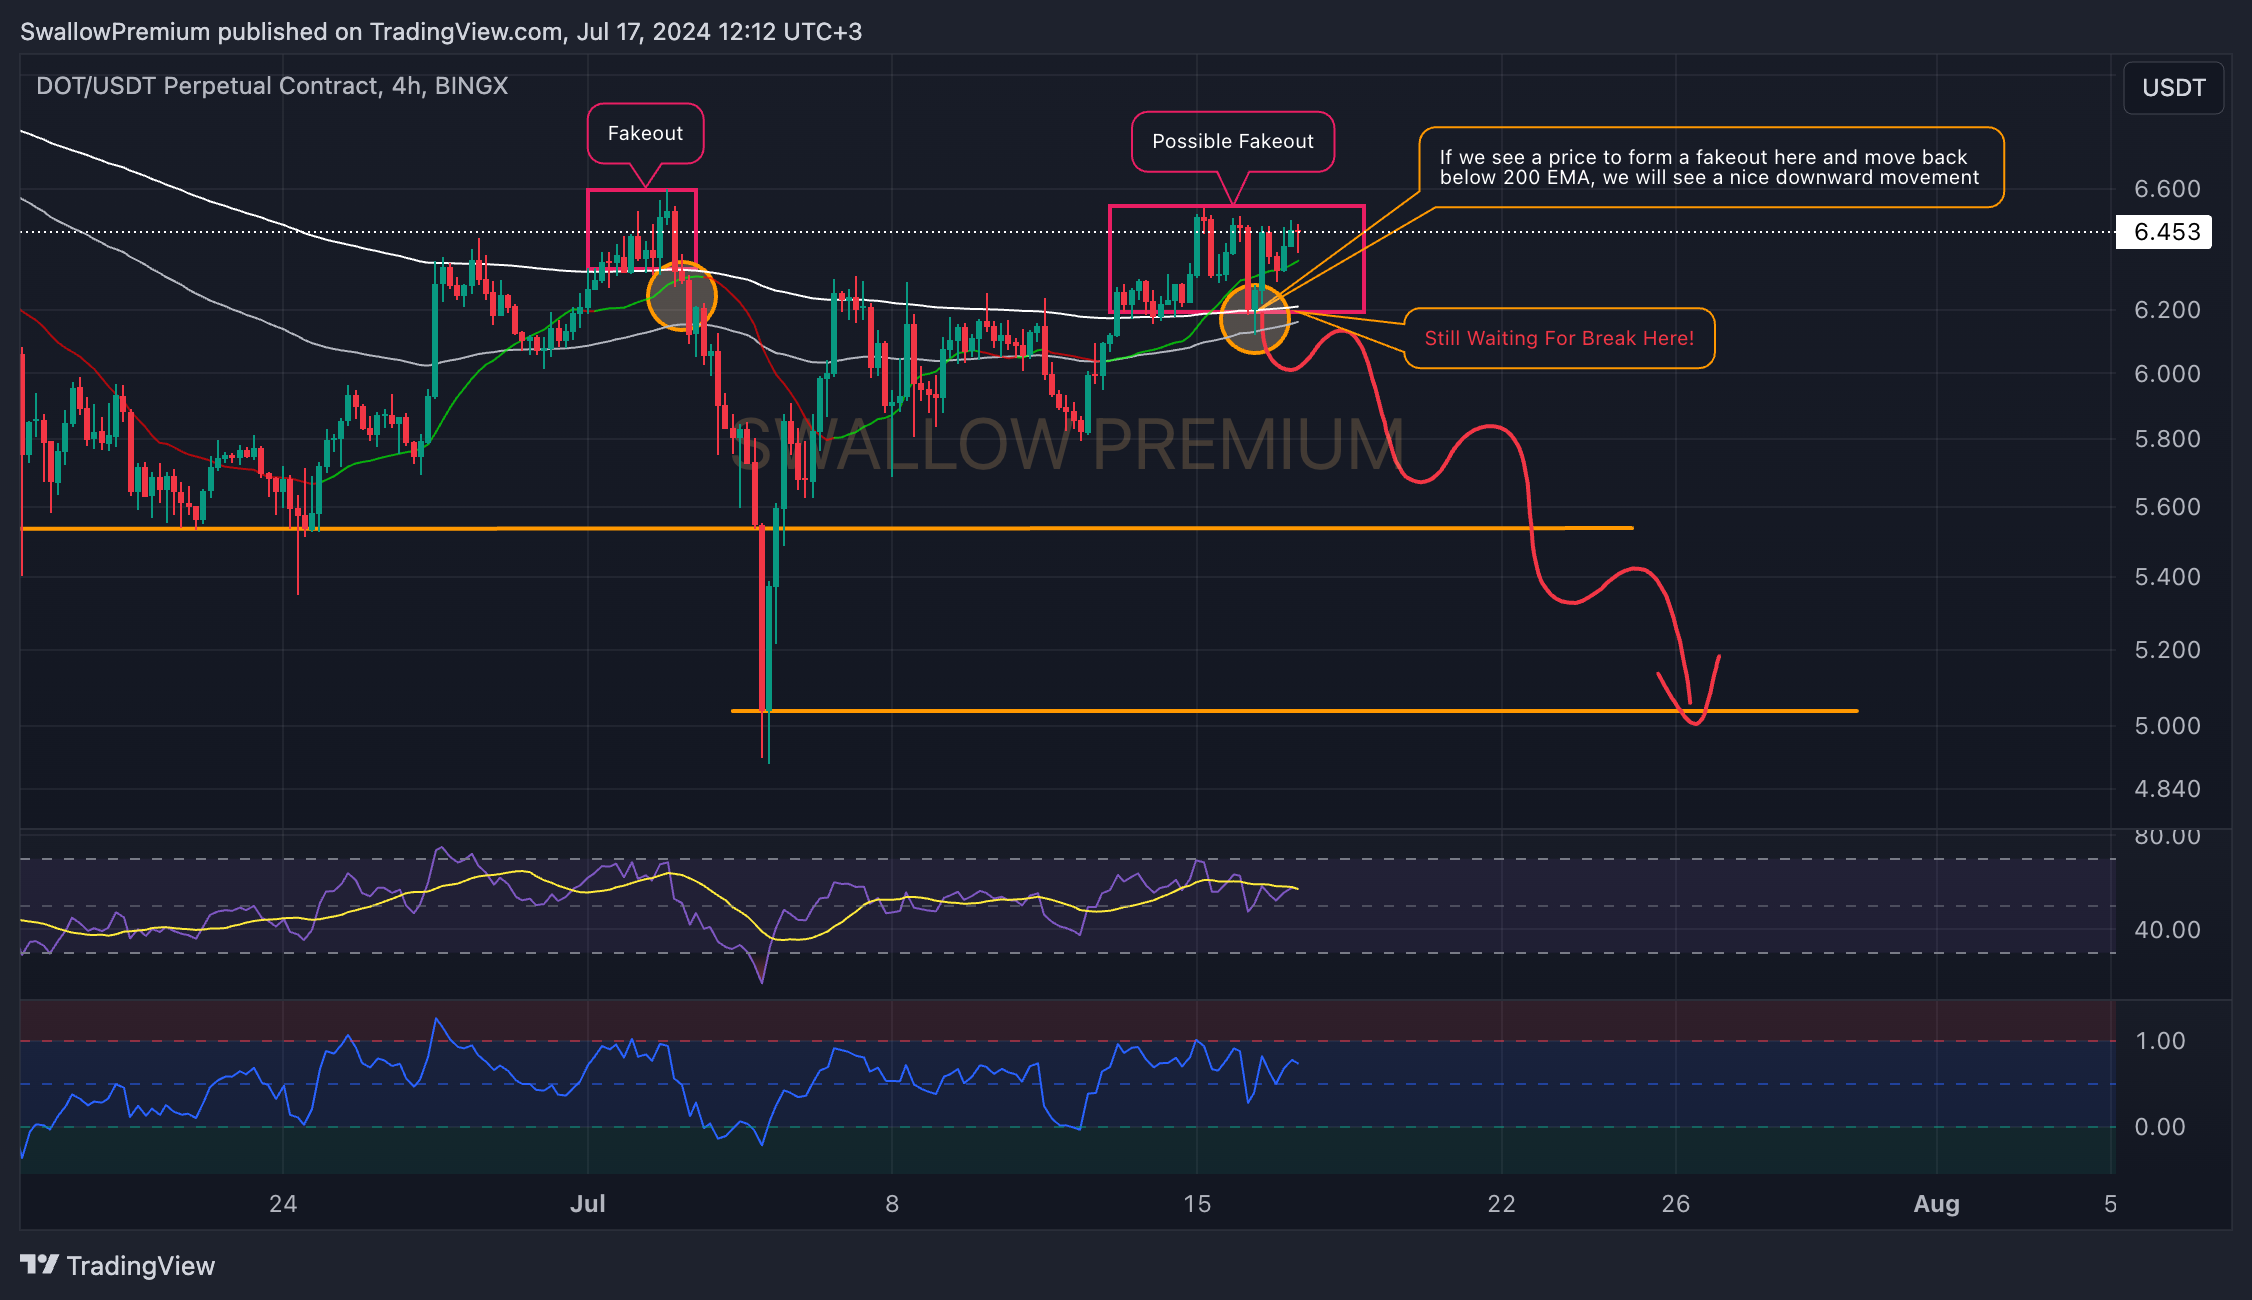Screen dimensions: 2252x1300
Task: Select the current price label 6.453
Action: coord(2166,232)
